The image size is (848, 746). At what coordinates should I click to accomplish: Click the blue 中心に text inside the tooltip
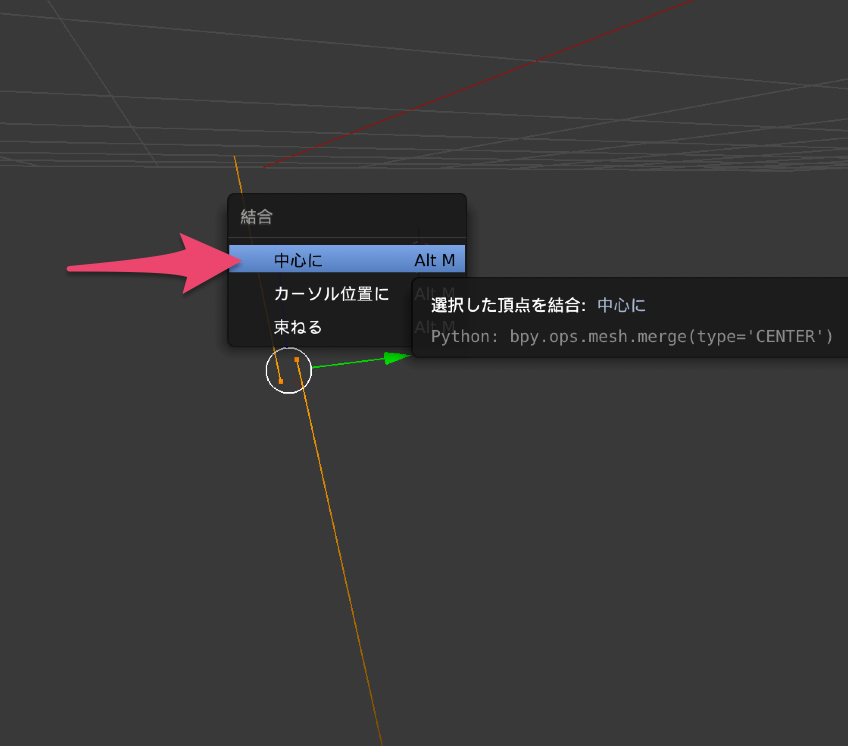click(620, 305)
